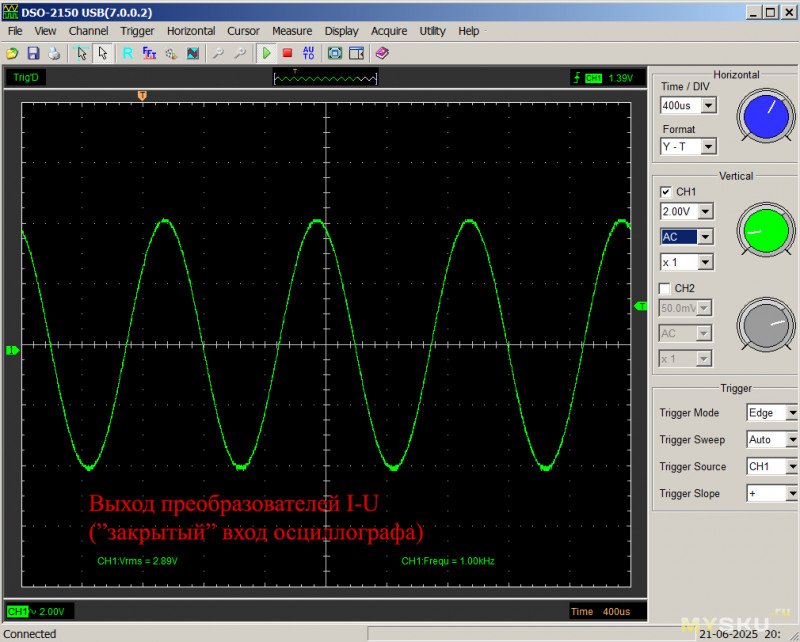Open the Trigger Mode Edge dropdown
The image size is (800, 642).
click(792, 413)
